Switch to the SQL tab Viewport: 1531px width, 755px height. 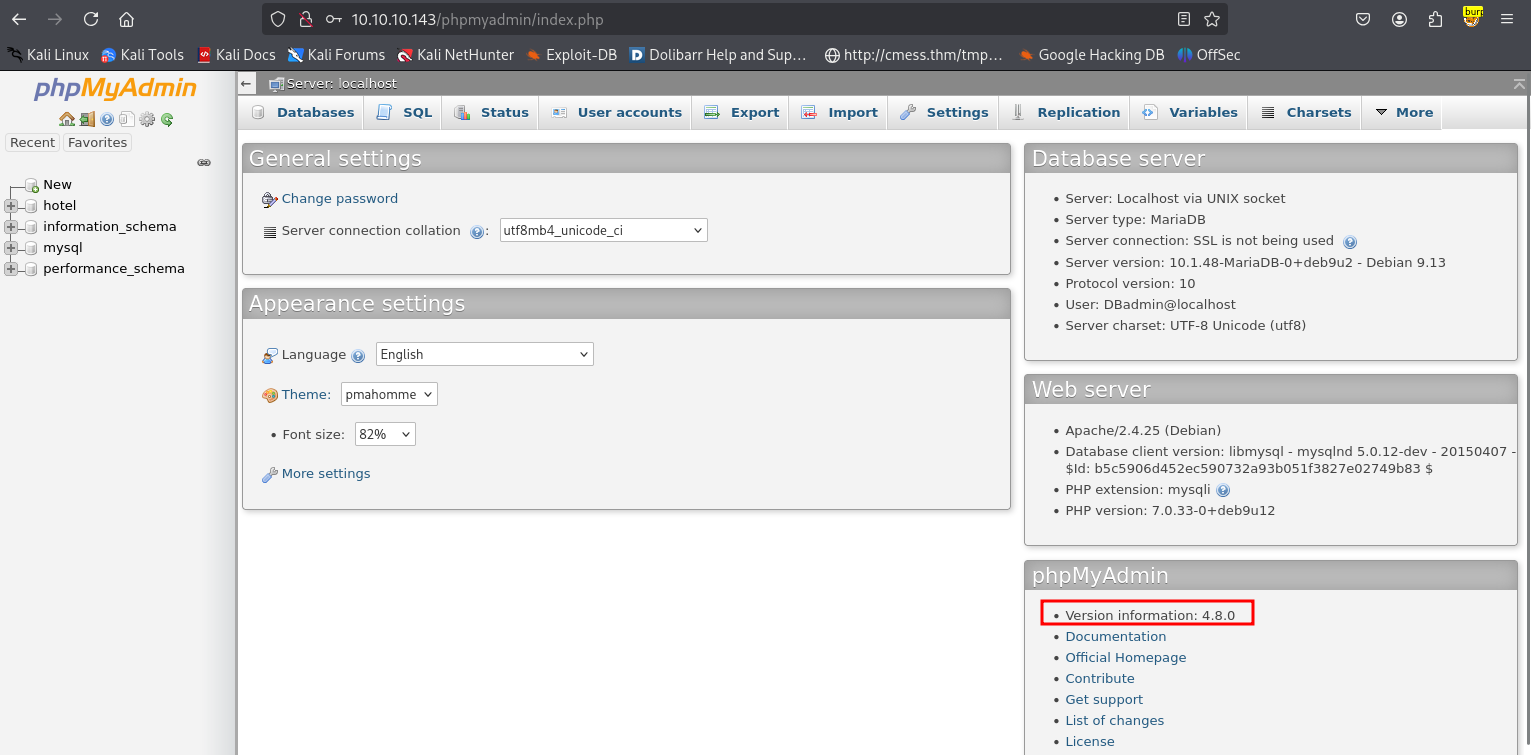(x=404, y=112)
